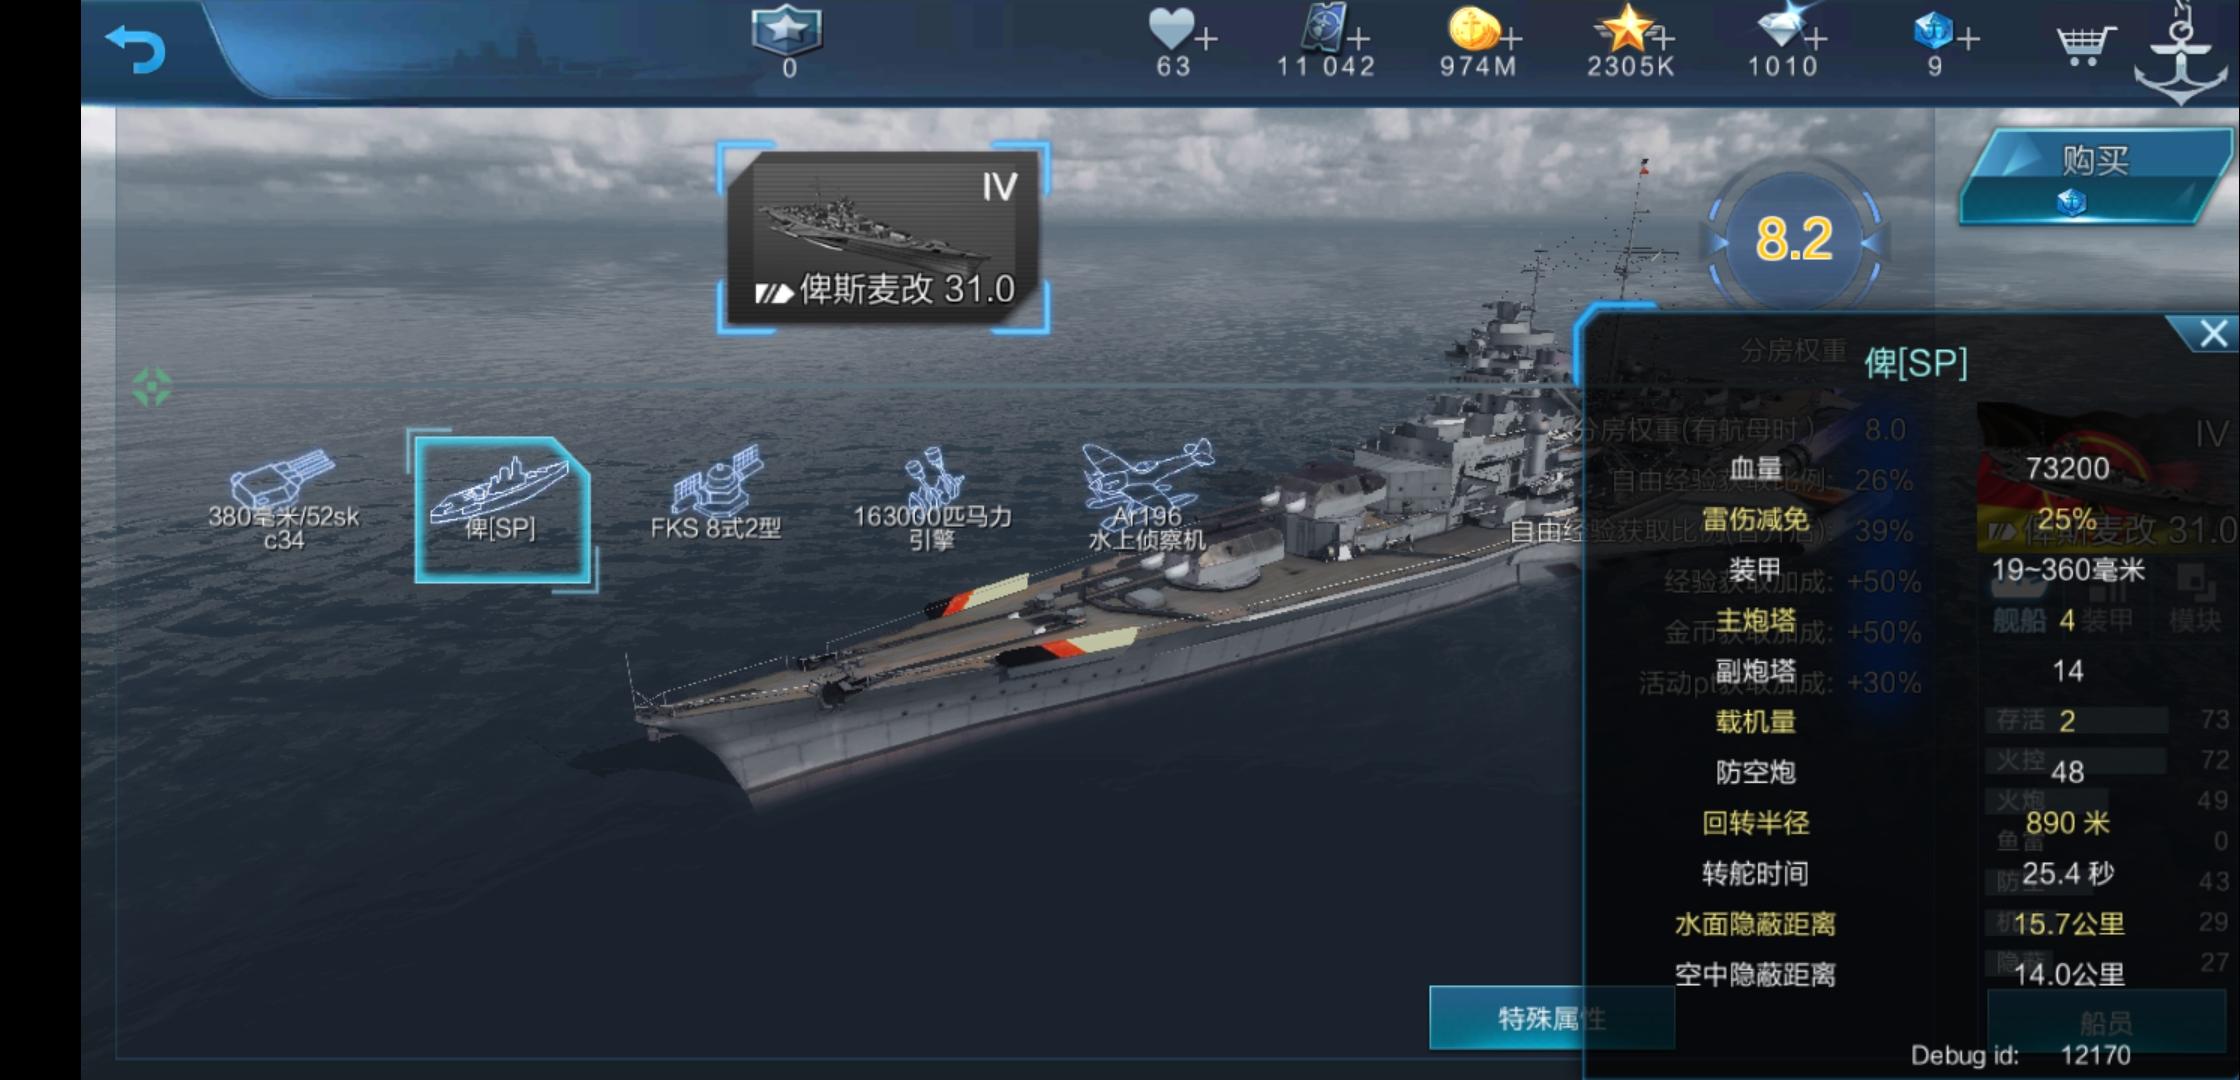This screenshot has height=1080, width=2240.
Task: Tap the green crosshair targeting icon
Action: pos(152,387)
